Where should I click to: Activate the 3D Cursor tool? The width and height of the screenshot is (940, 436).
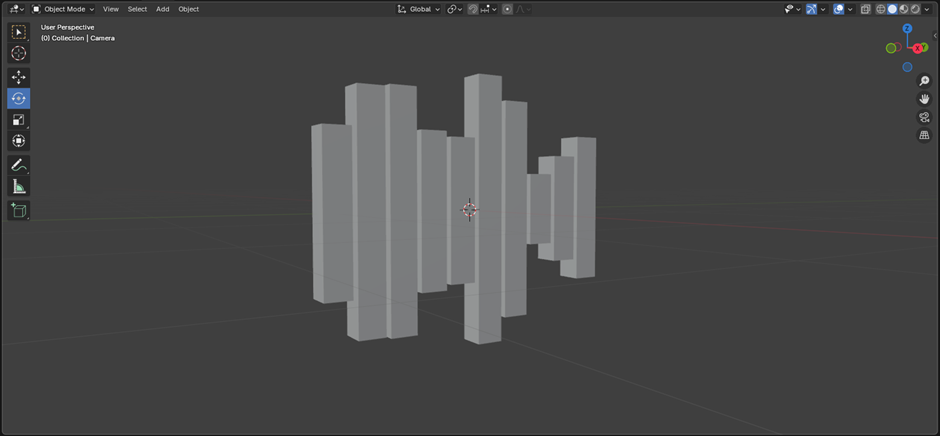click(18, 53)
